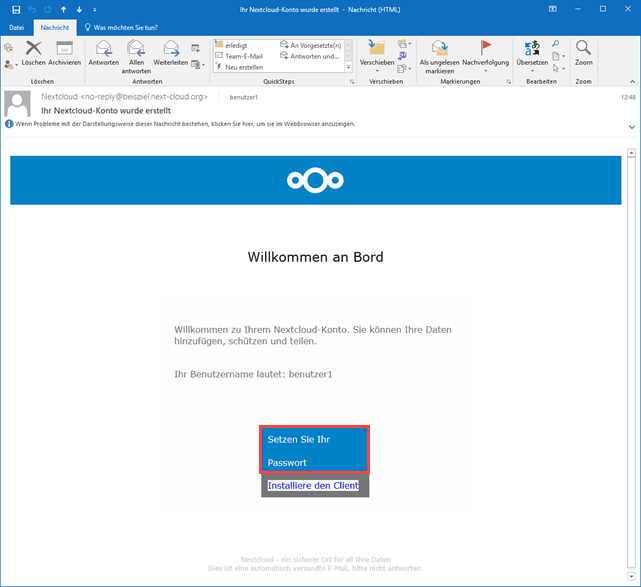Screen dimensions: 641x587
Task: Open the related items dropdown in Bearbeiten
Action: (558, 56)
